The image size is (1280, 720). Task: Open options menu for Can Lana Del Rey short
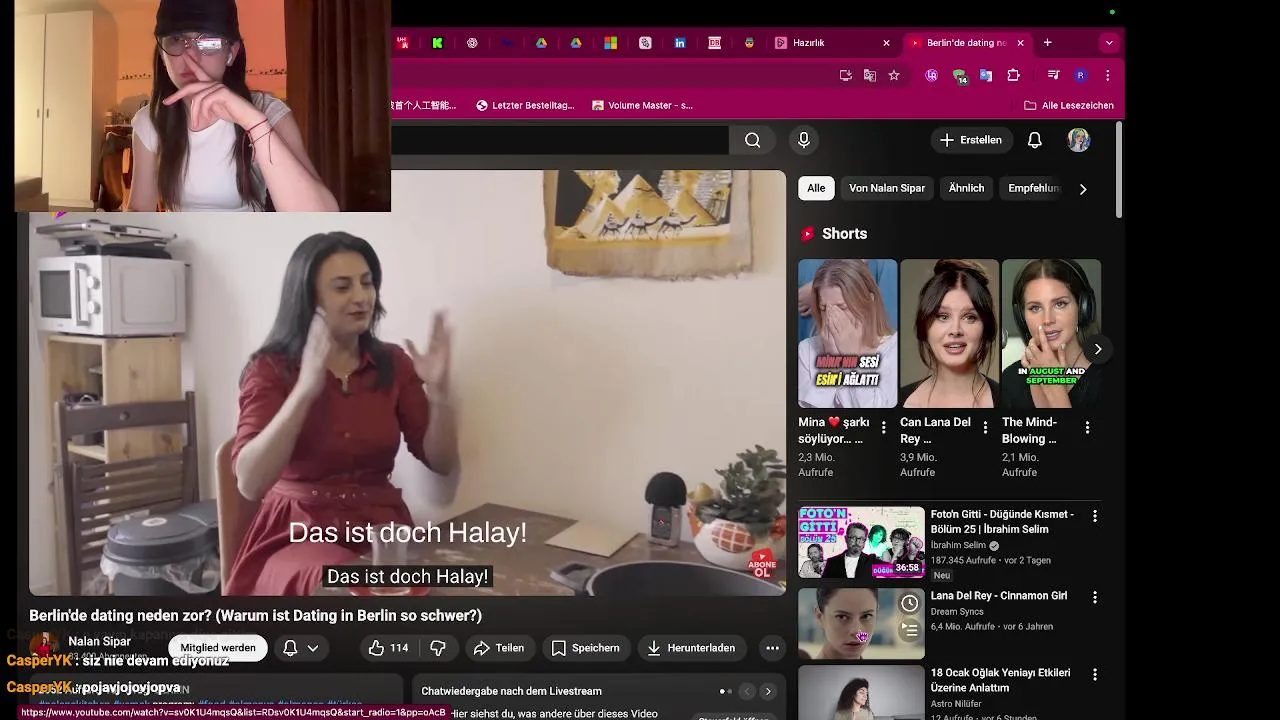point(986,428)
